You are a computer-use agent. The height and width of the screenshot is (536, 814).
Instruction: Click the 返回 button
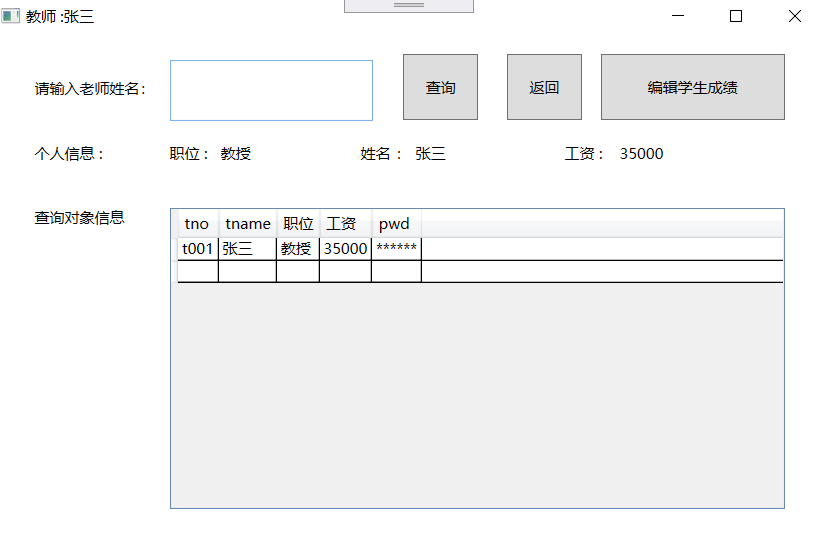point(544,87)
